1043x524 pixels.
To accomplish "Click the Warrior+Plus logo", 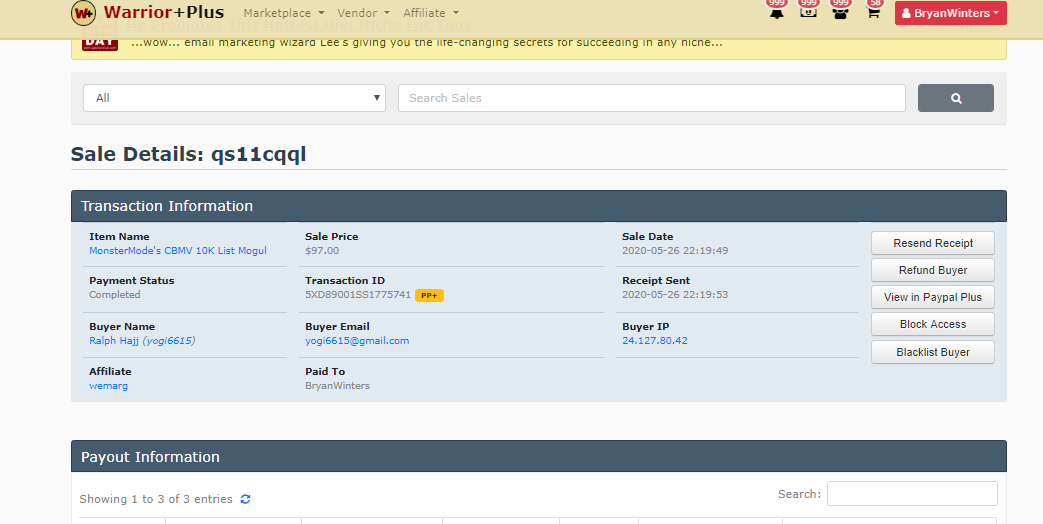I will click(x=148, y=13).
